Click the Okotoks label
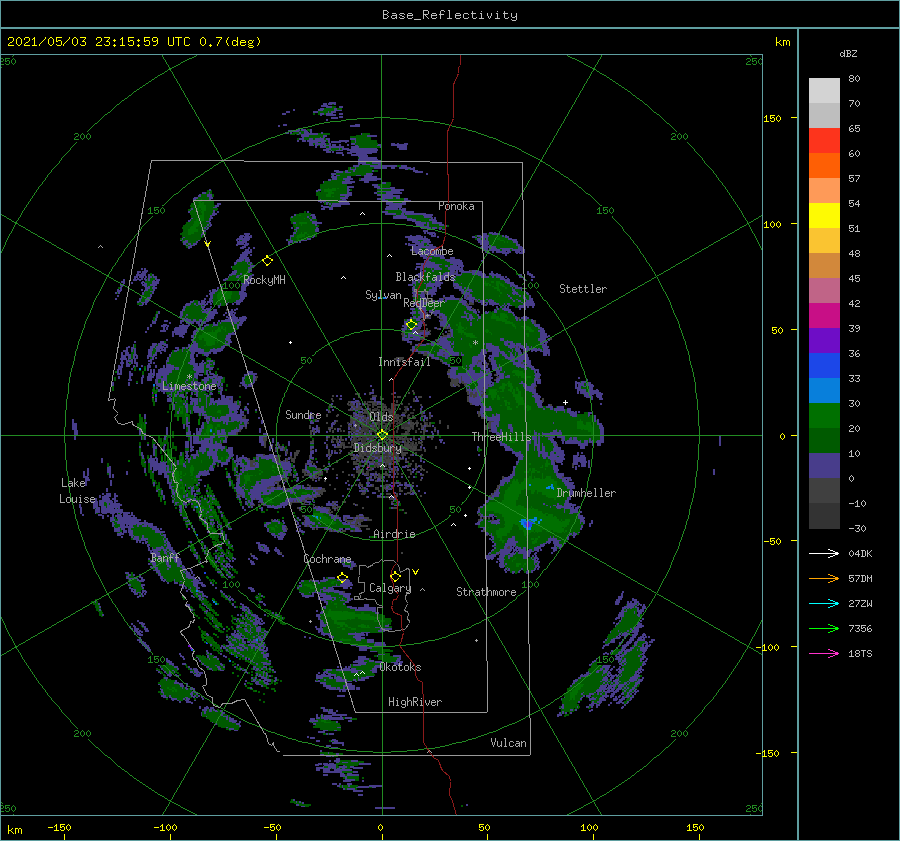 point(400,667)
